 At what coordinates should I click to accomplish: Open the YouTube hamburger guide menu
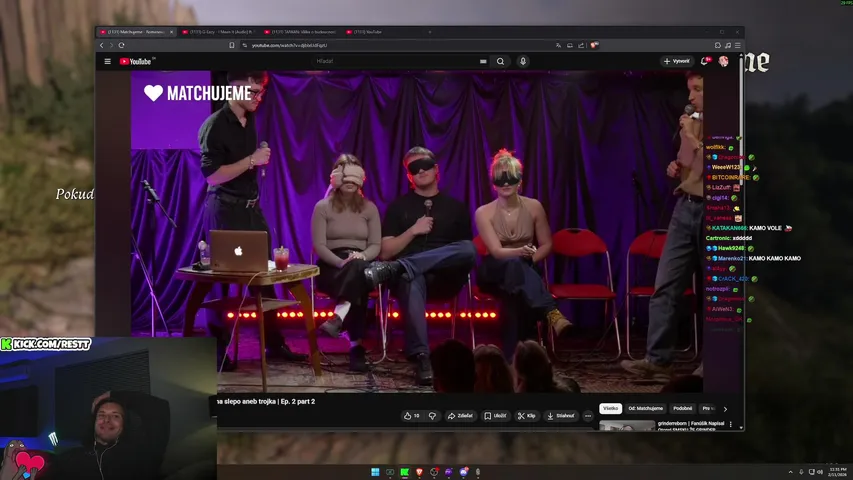(108, 61)
